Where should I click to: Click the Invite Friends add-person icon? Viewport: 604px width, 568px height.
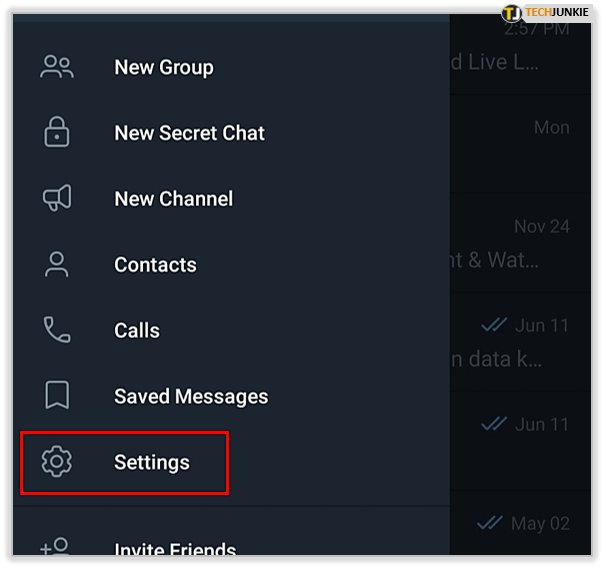pyautogui.click(x=55, y=548)
